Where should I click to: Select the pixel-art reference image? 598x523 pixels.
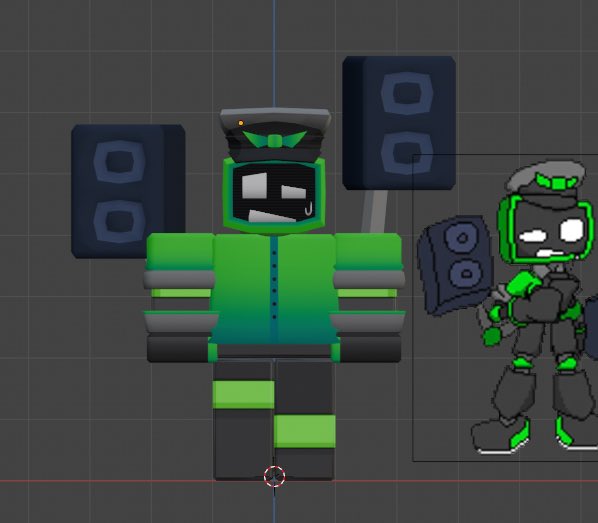click(x=505, y=307)
